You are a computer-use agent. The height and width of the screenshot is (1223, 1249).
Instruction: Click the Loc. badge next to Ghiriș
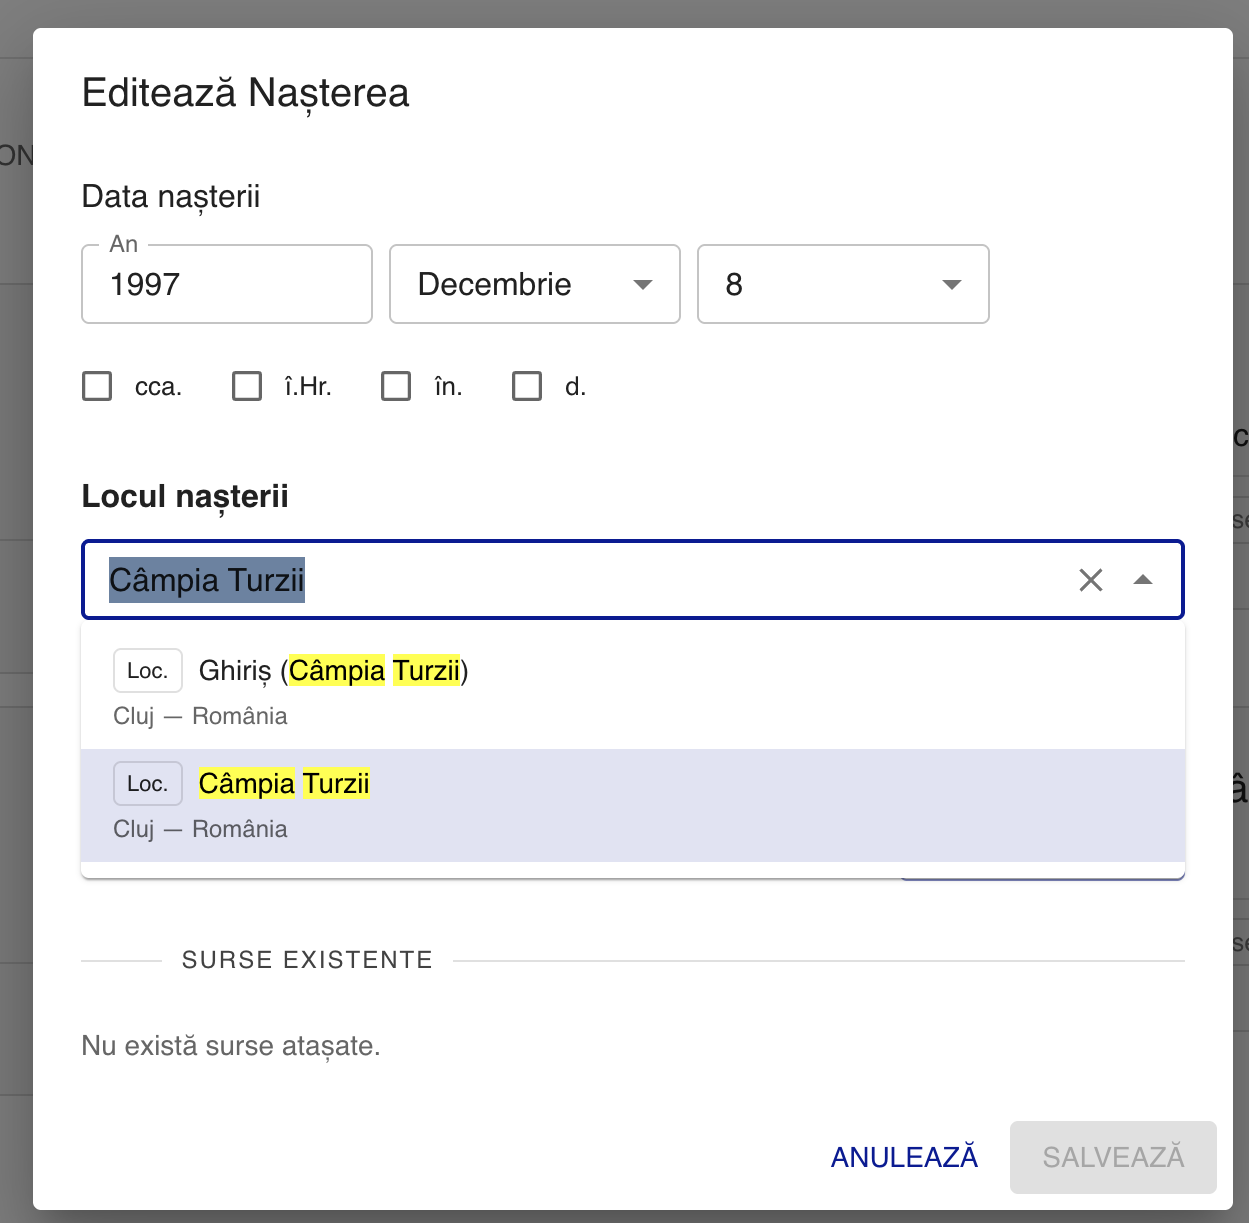(147, 670)
